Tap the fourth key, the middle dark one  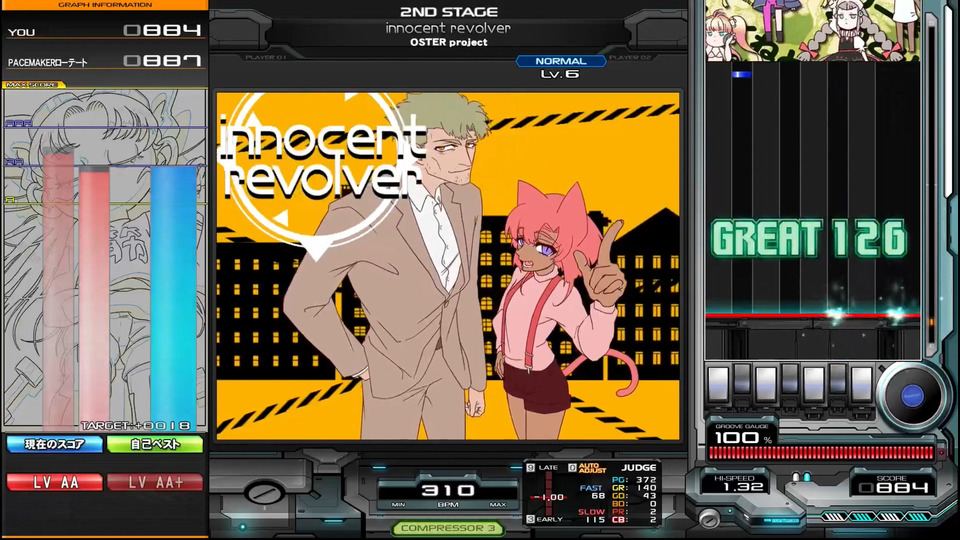point(790,380)
